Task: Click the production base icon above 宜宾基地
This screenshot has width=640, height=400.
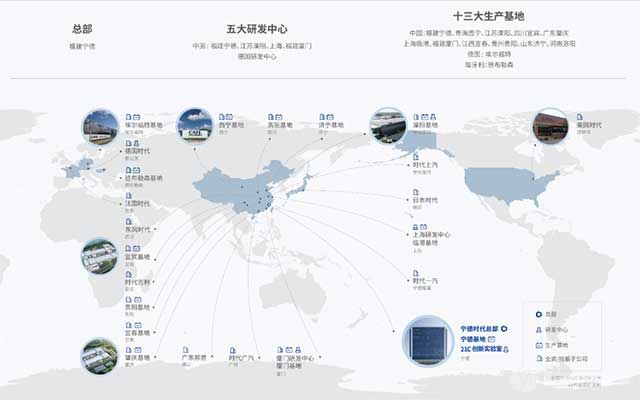Action: [136, 248]
